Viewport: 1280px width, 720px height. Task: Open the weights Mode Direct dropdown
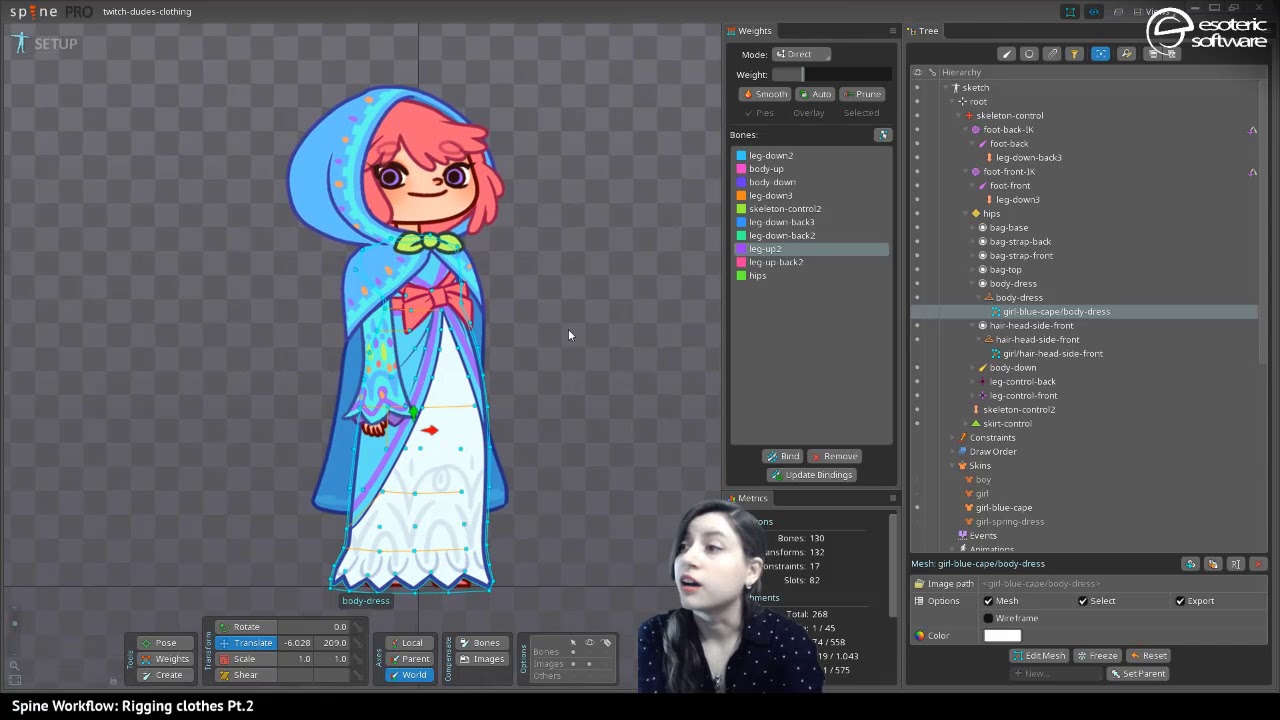[x=802, y=54]
